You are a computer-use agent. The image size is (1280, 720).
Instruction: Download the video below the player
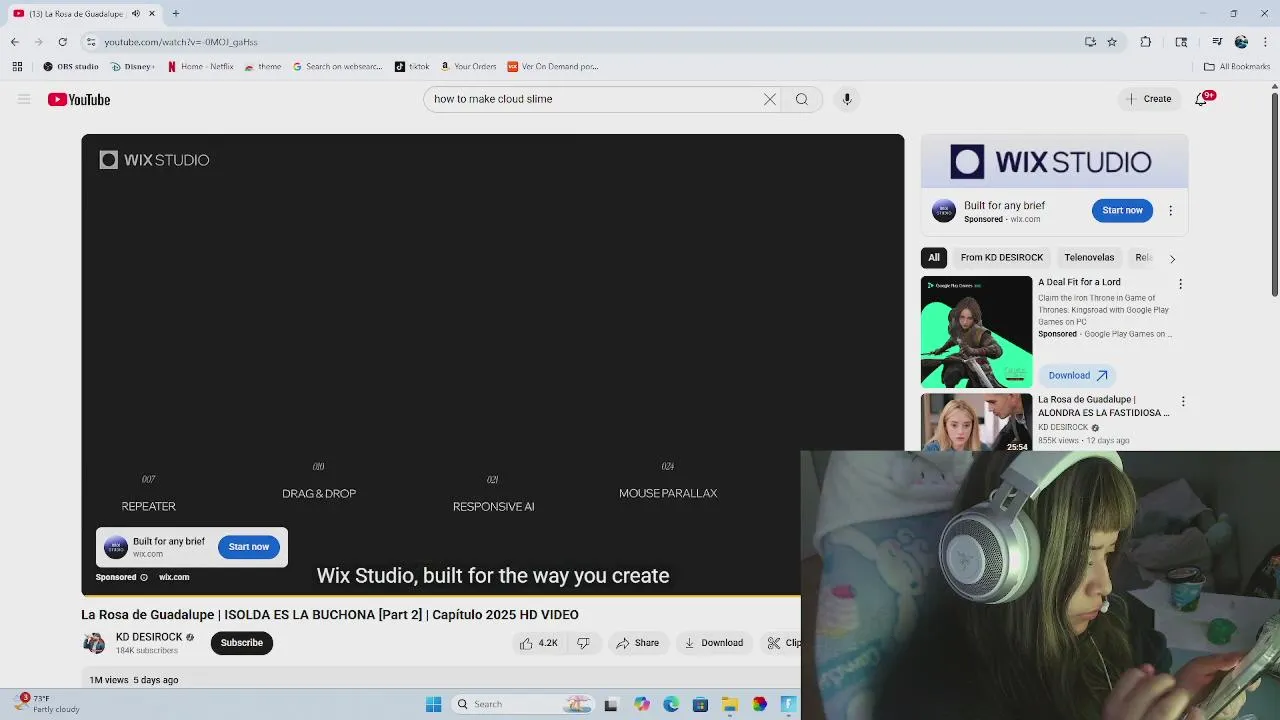(x=713, y=643)
